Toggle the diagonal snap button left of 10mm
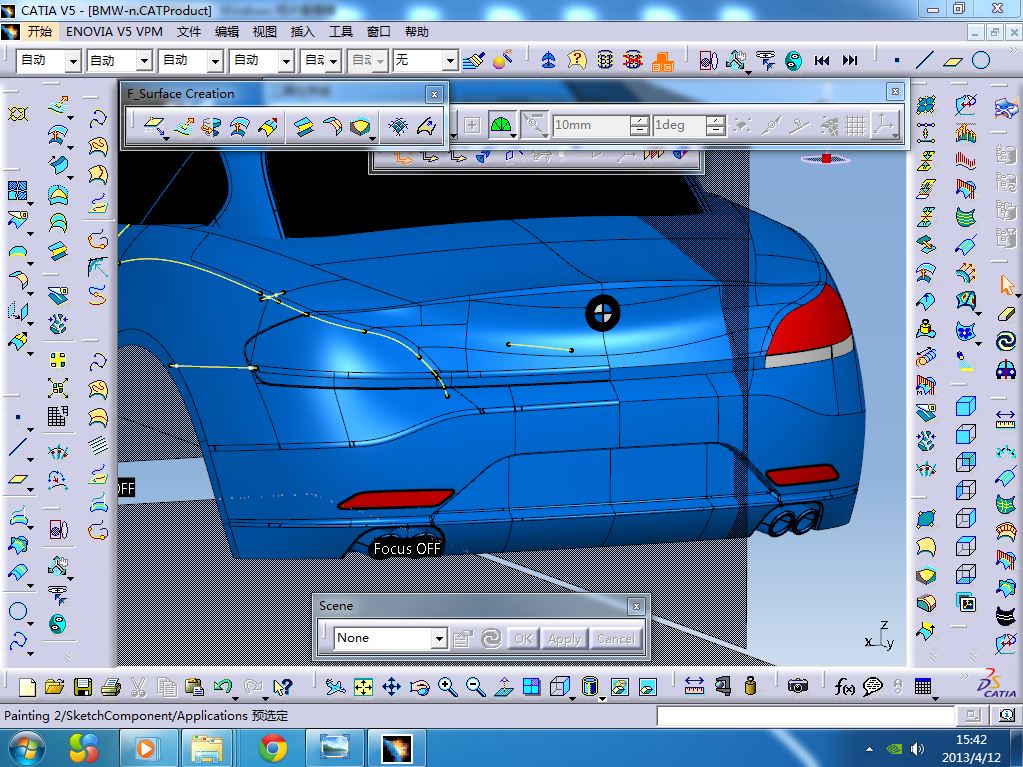 [533, 125]
